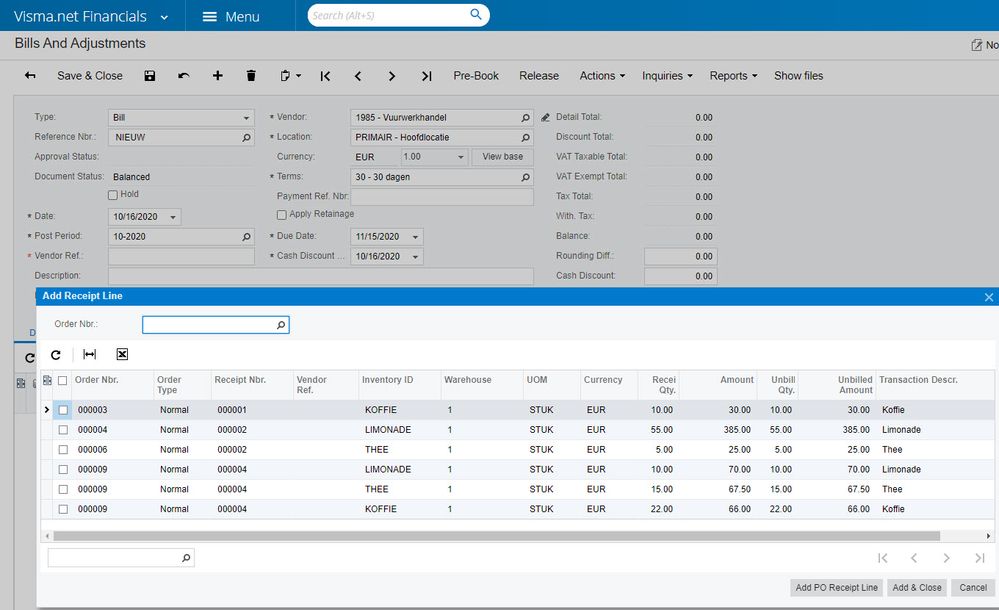Click the Release toolbar item
Image resolution: width=999 pixels, height=610 pixels.
[539, 76]
